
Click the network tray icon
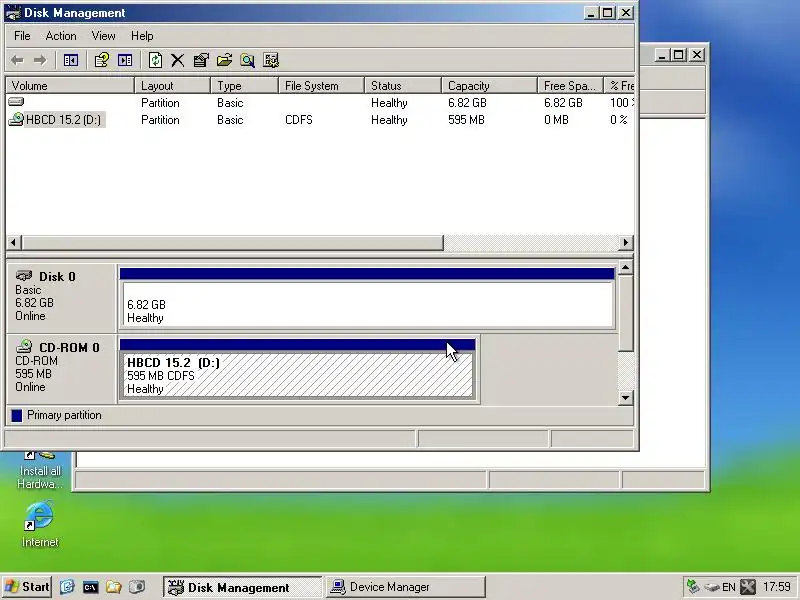coord(693,587)
